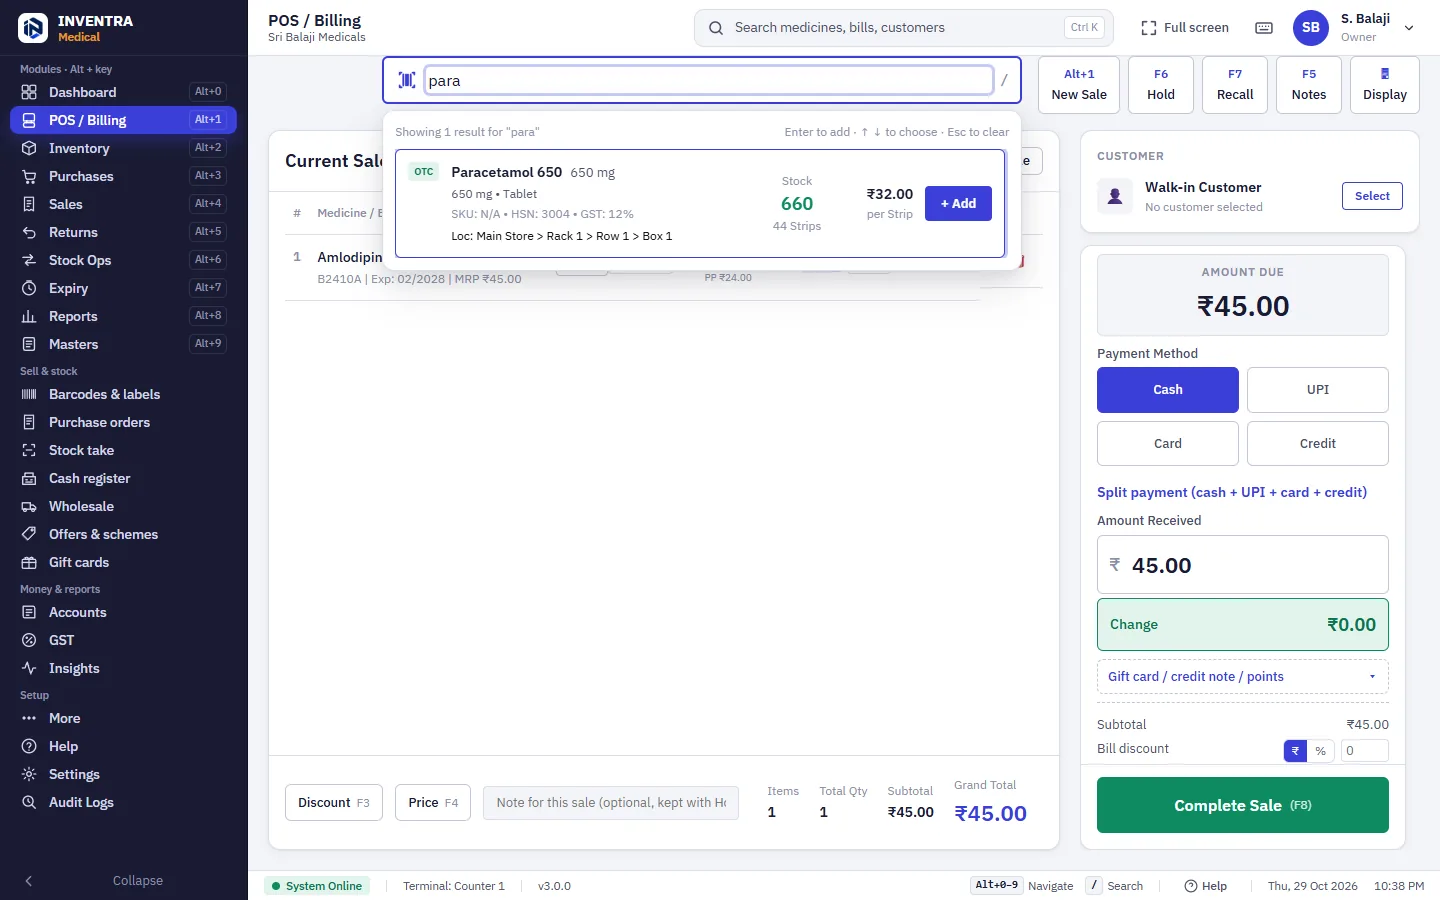This screenshot has width=1440, height=900.
Task: Open the Returns module
Action: [x=123, y=232]
